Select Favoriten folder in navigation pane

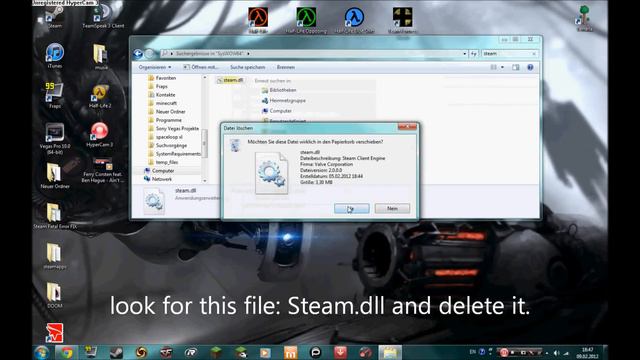[162, 78]
